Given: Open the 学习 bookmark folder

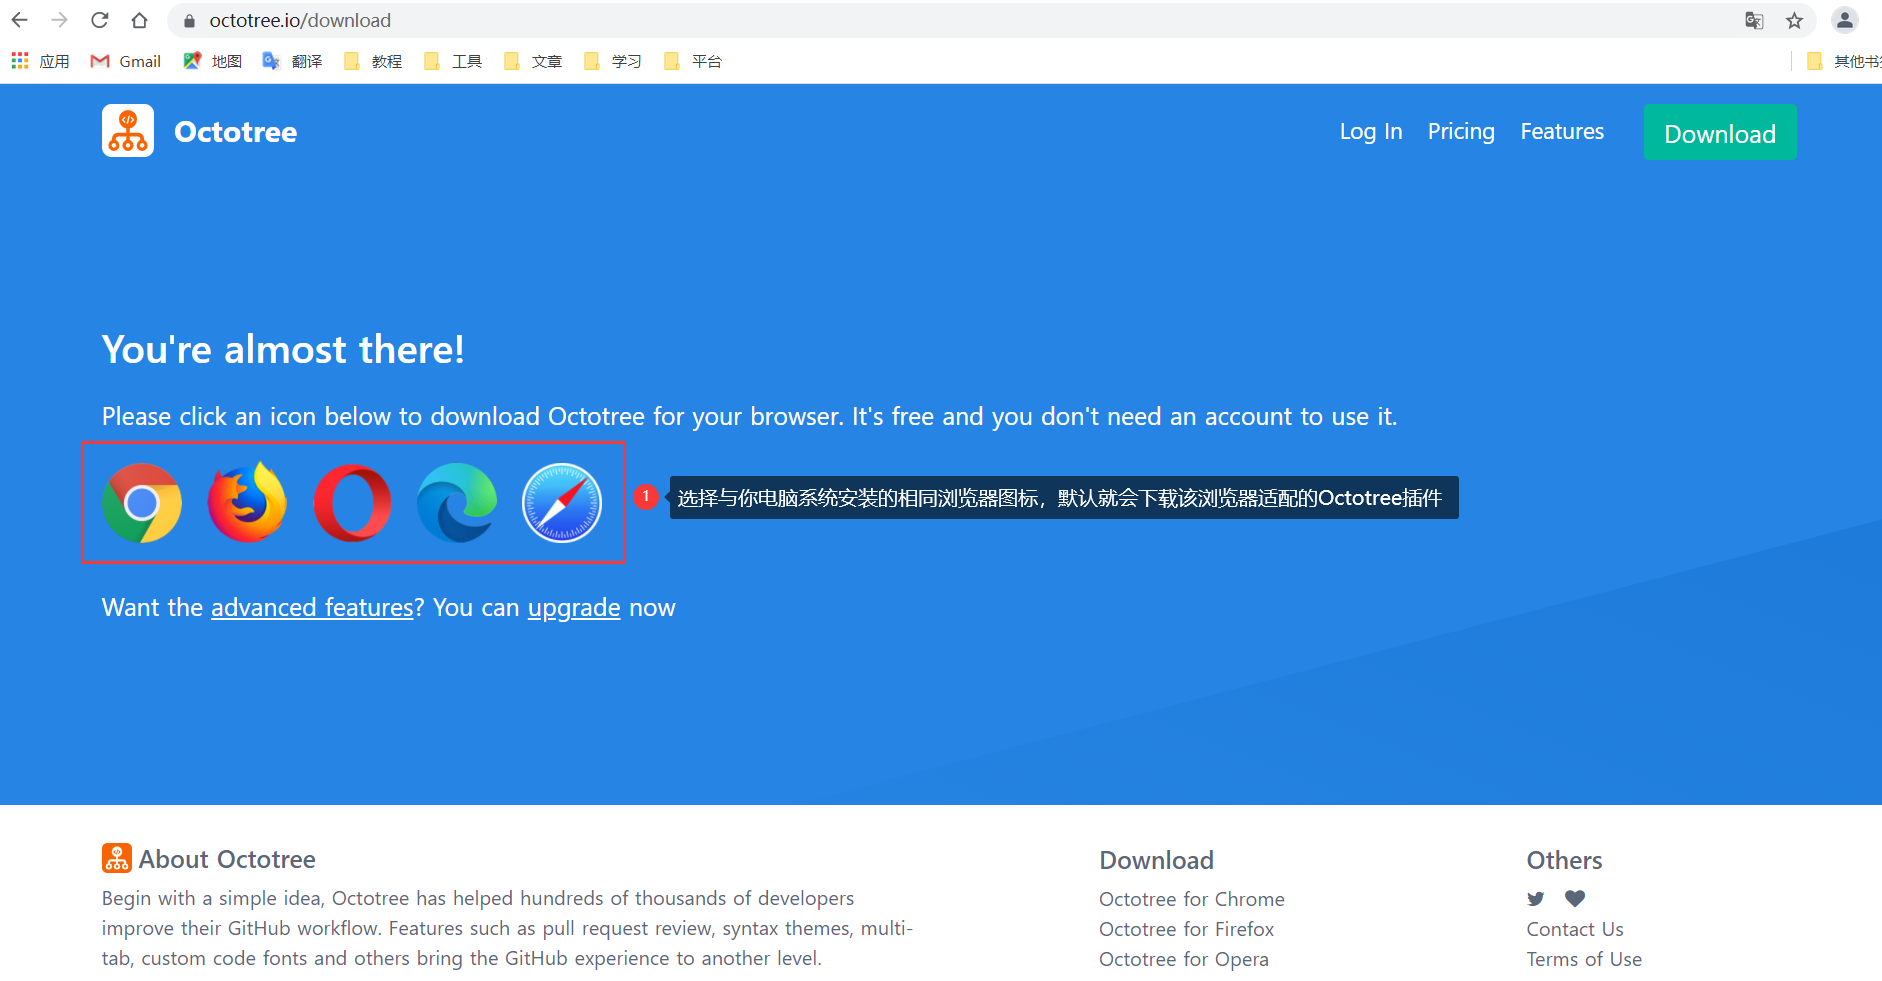Looking at the screenshot, I should (x=613, y=61).
